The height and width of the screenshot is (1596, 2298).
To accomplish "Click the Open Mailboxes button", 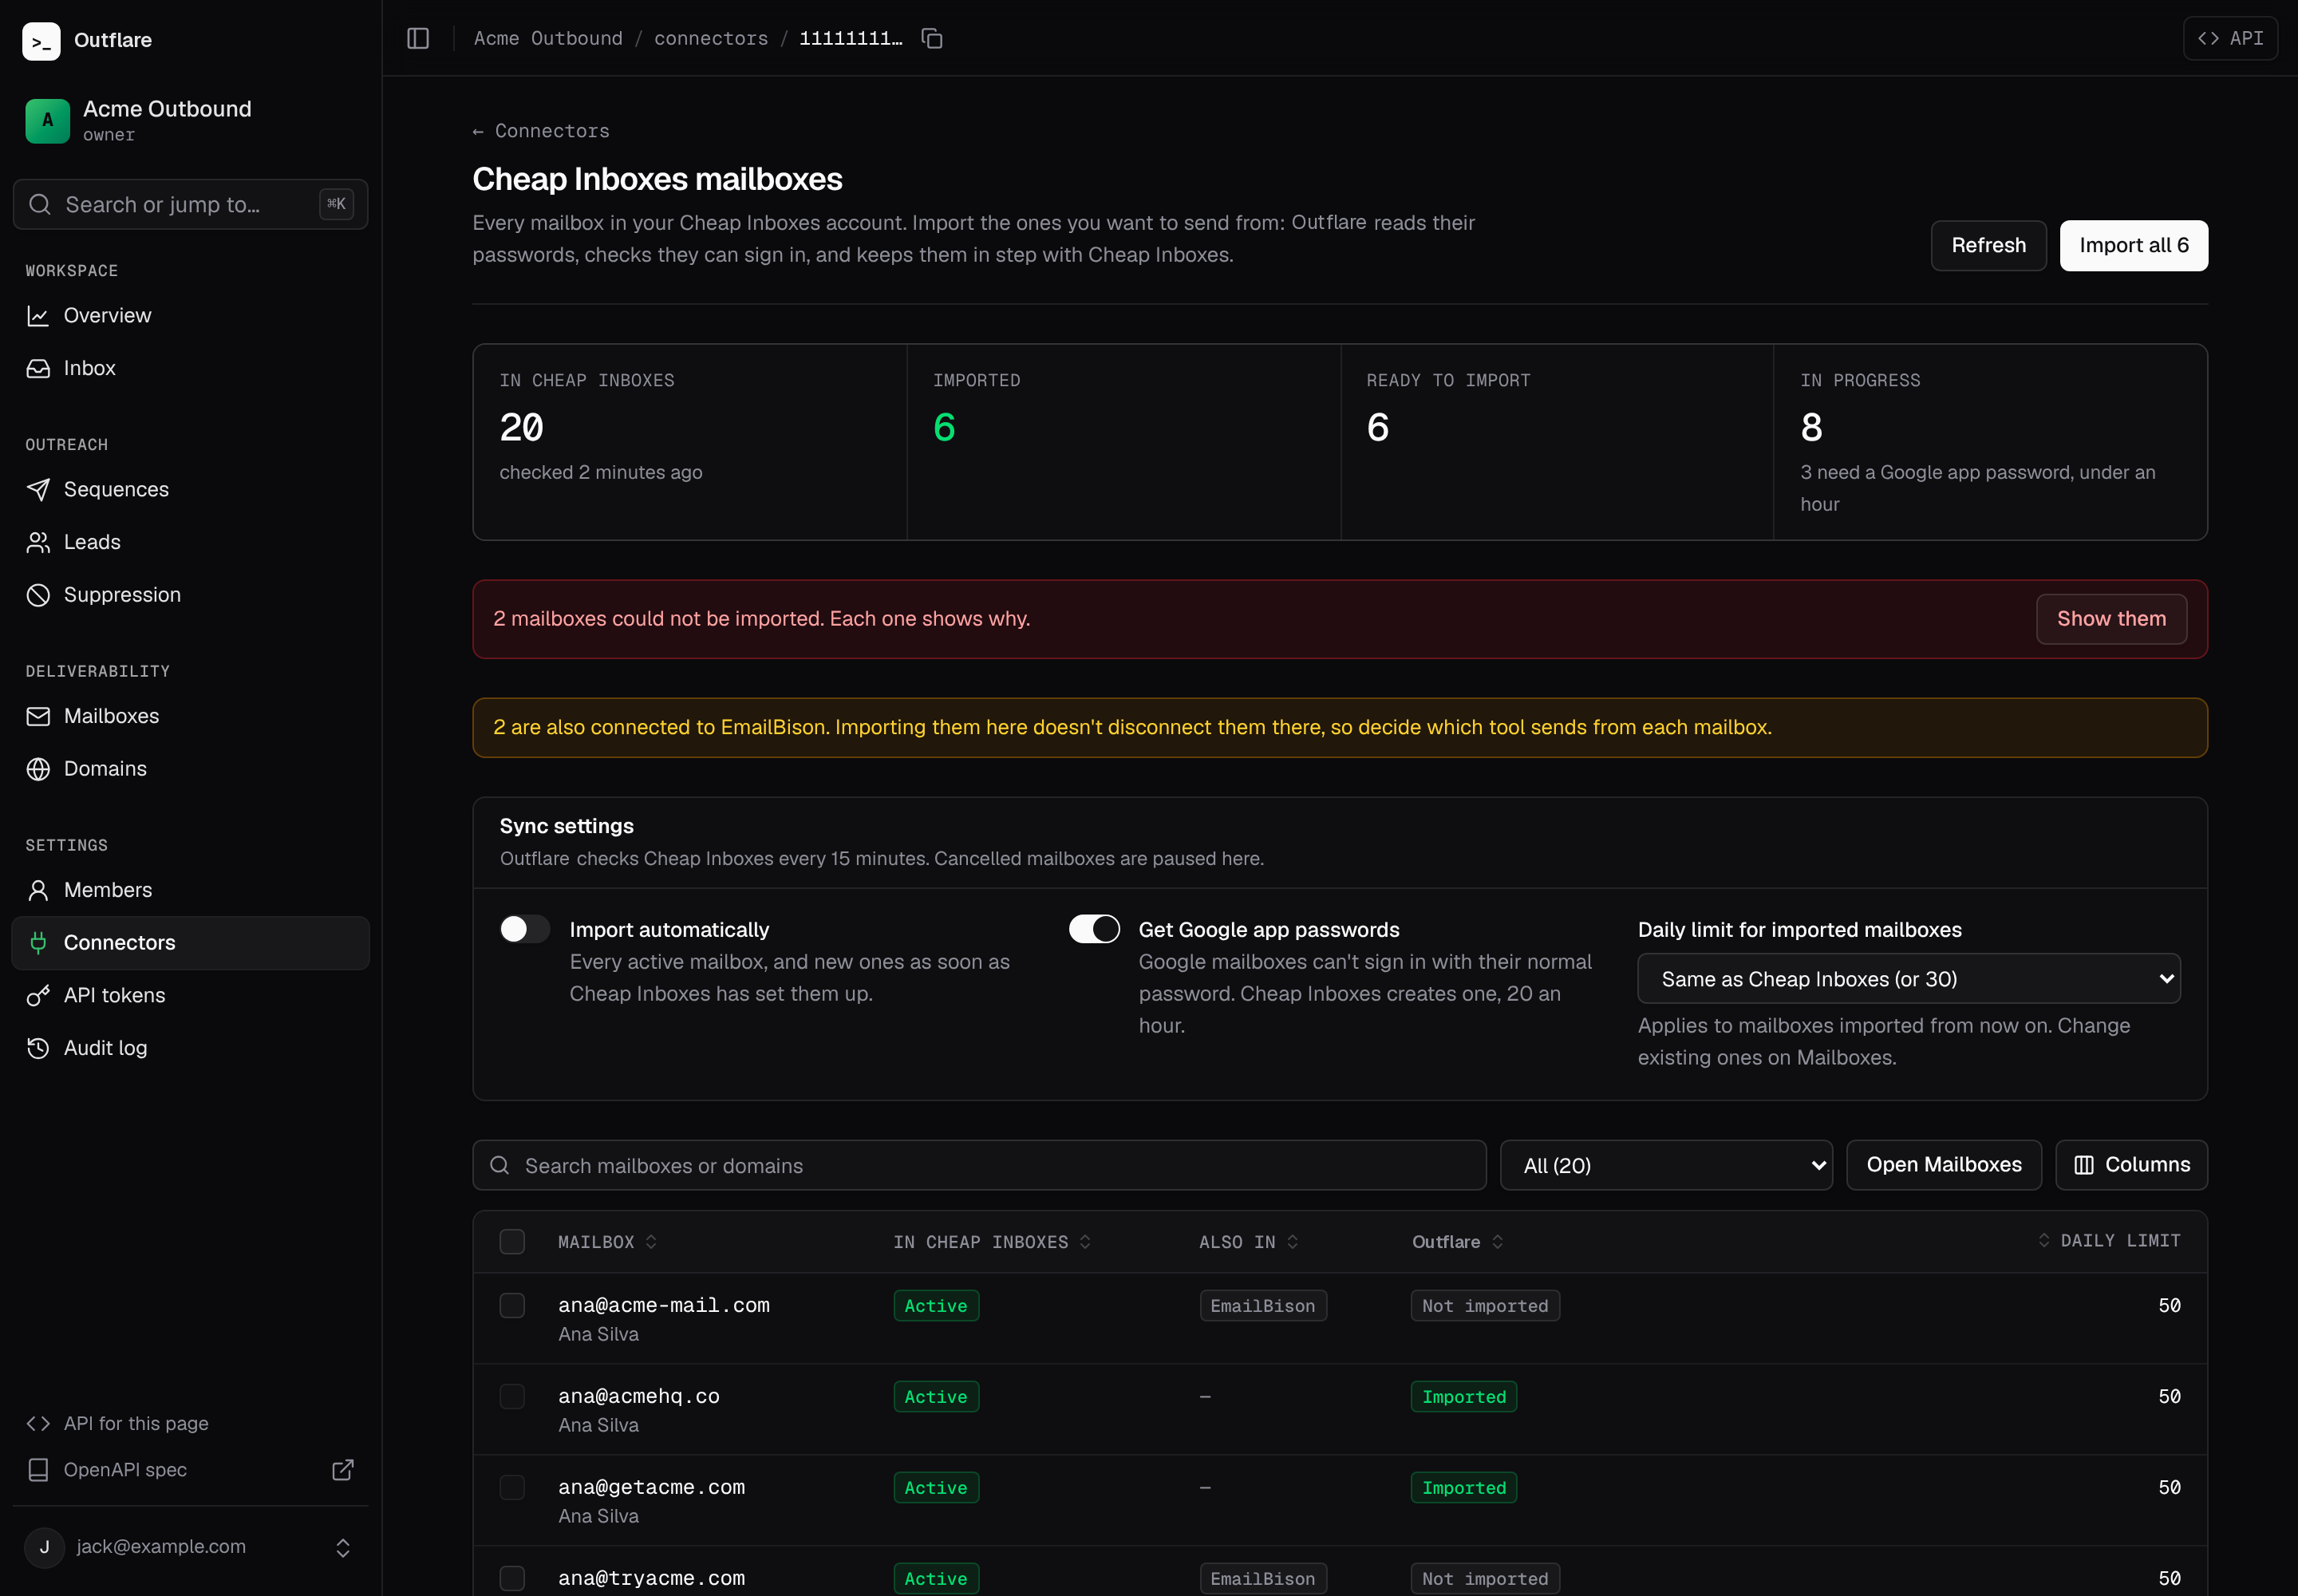I will (x=1943, y=1165).
